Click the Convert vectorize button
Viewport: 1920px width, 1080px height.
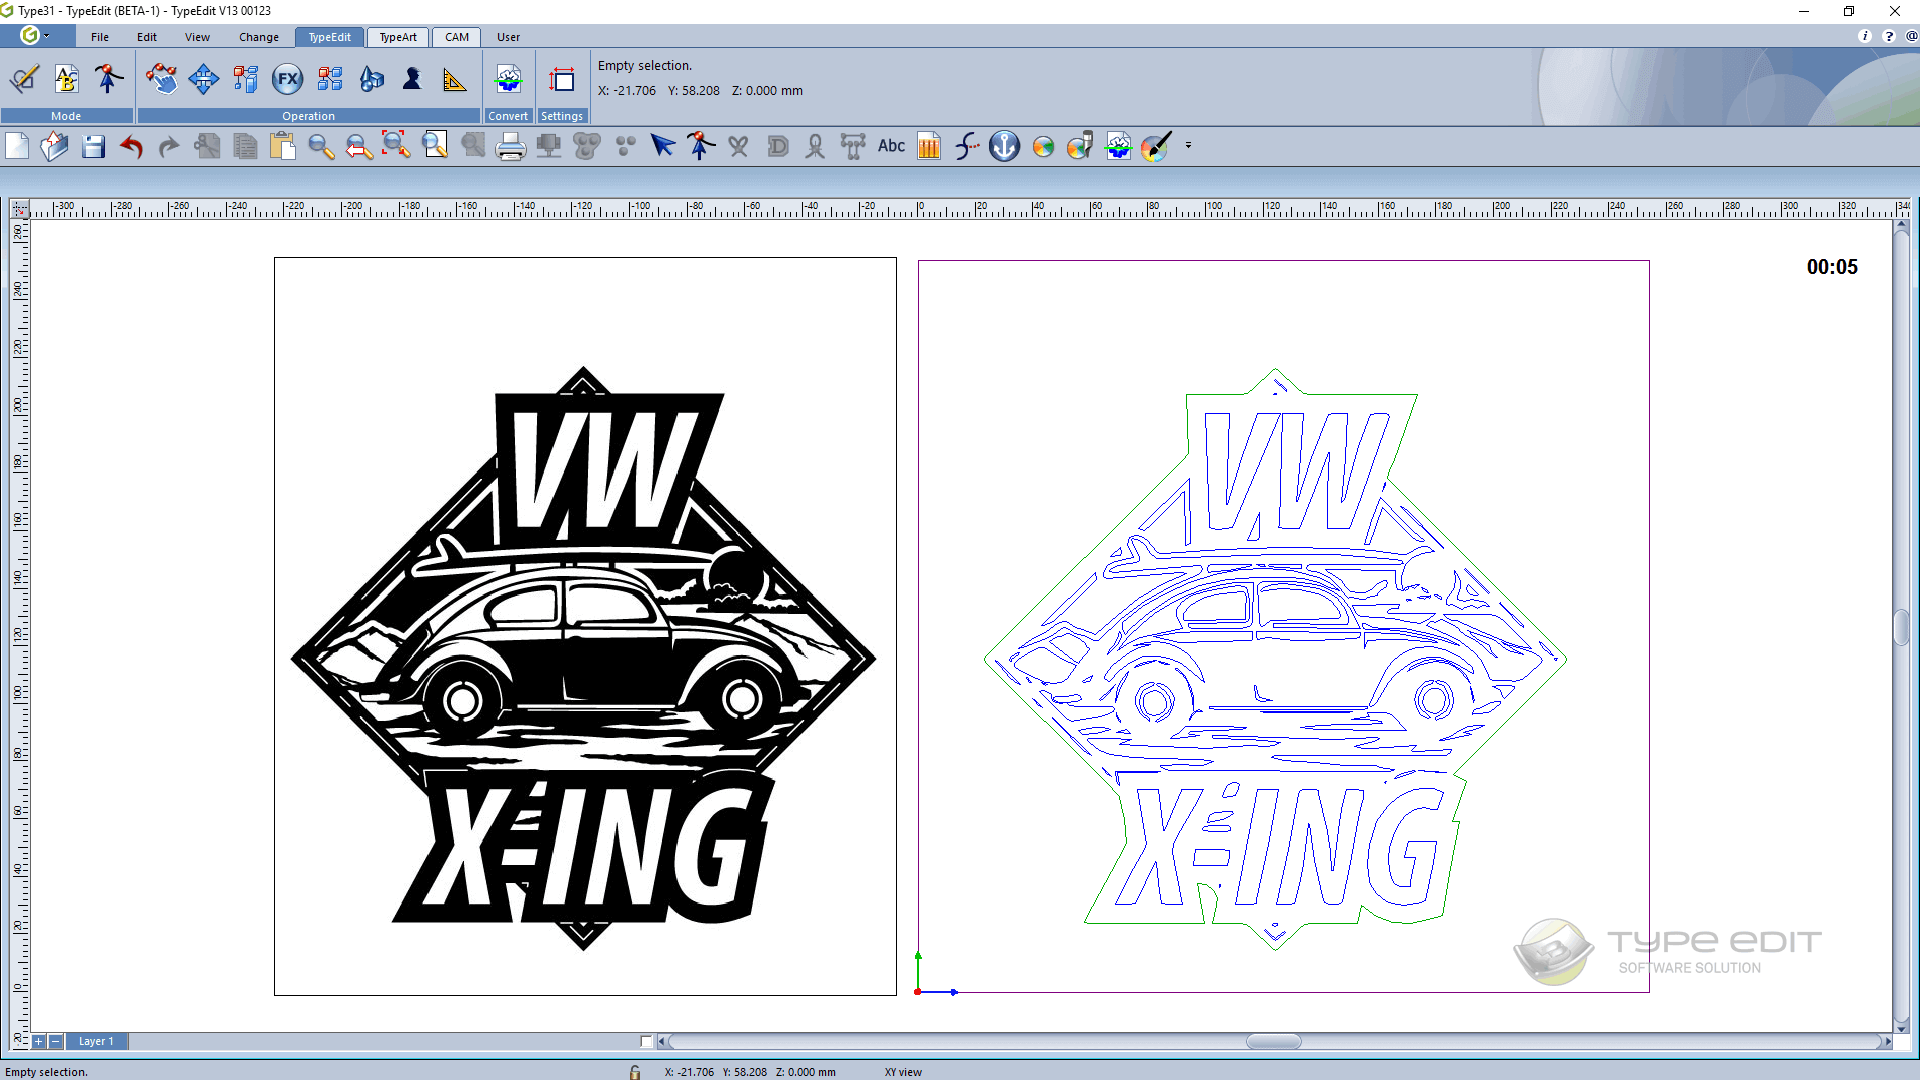[x=508, y=80]
